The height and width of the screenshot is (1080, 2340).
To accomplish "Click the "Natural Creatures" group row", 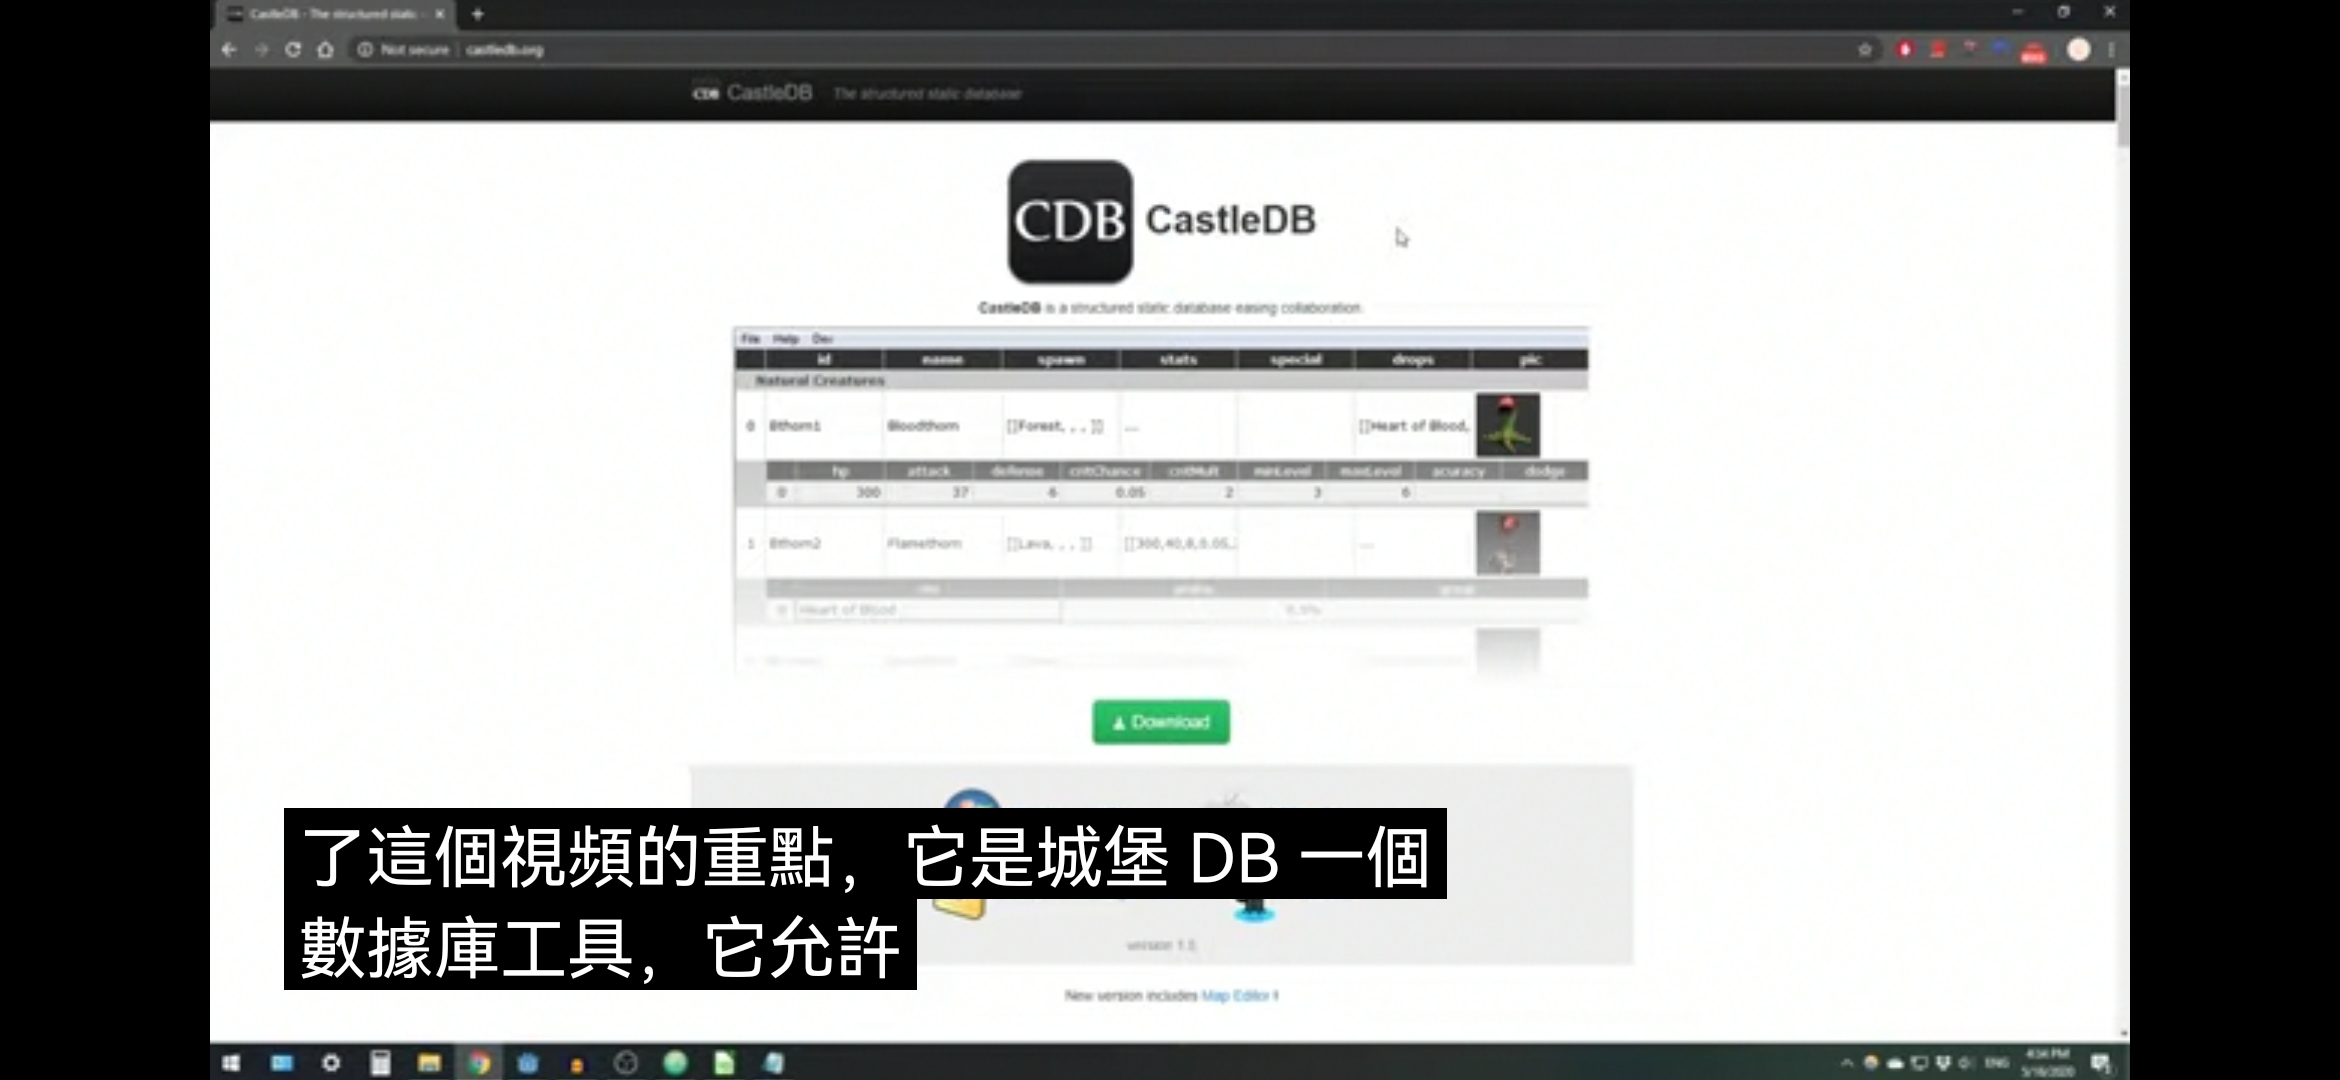I will 1161,381.
